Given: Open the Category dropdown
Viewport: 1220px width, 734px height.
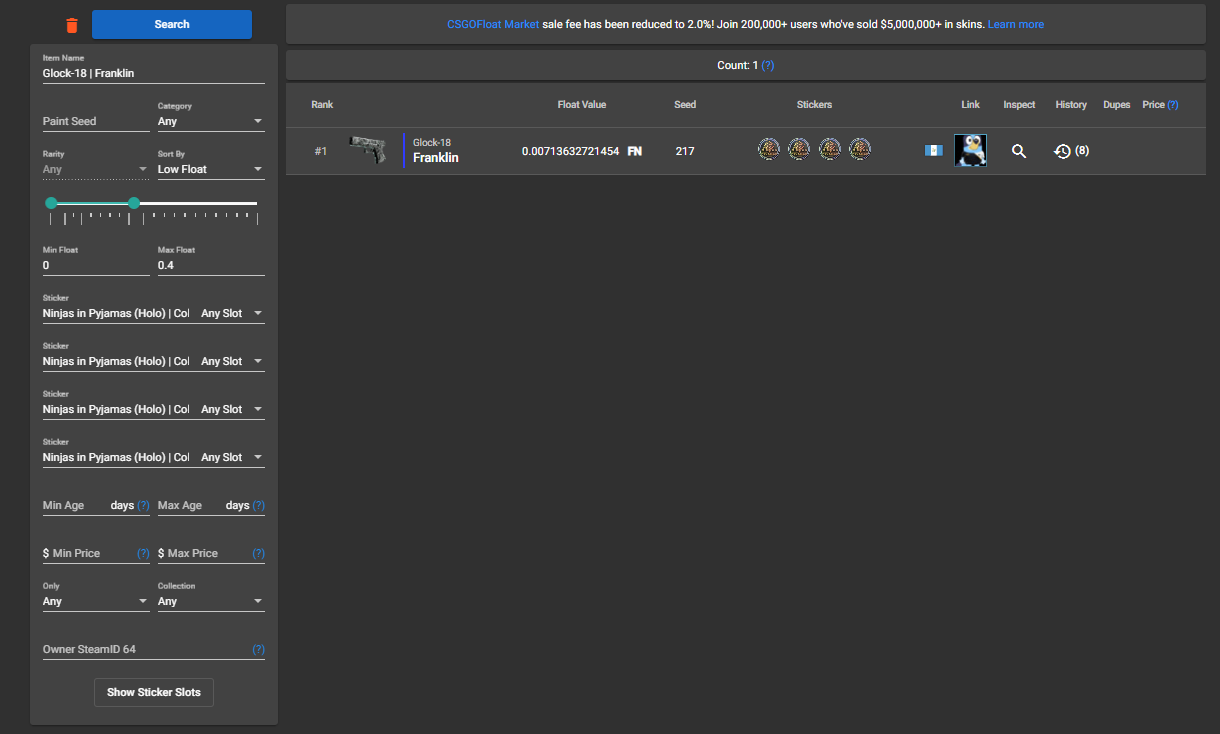Looking at the screenshot, I should tap(211, 121).
